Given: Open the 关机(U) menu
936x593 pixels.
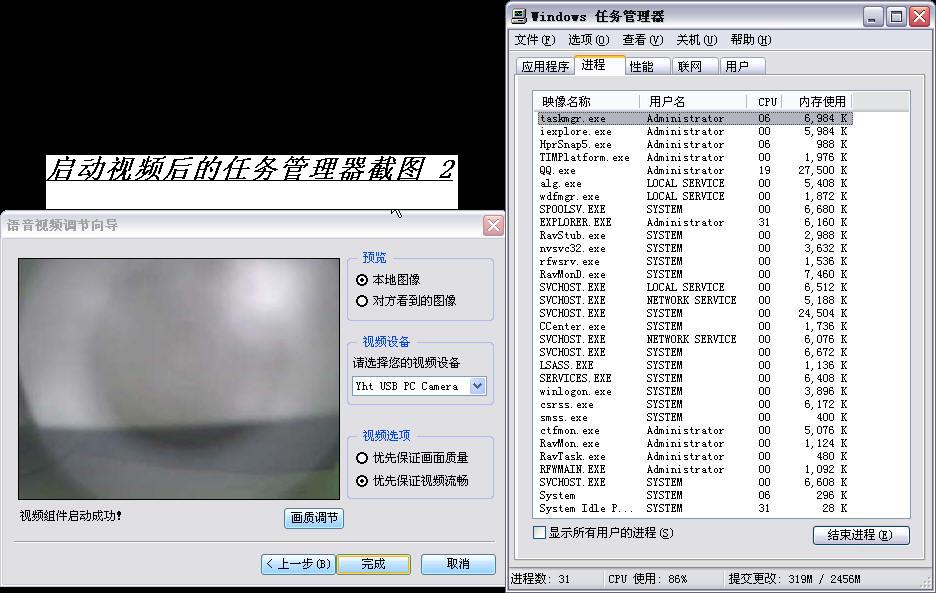Looking at the screenshot, I should click(697, 40).
